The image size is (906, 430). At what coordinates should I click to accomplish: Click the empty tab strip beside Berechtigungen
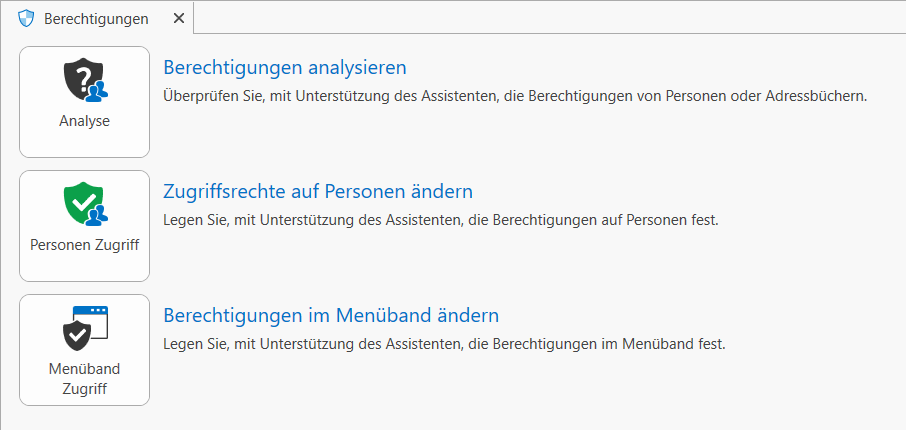click(549, 17)
